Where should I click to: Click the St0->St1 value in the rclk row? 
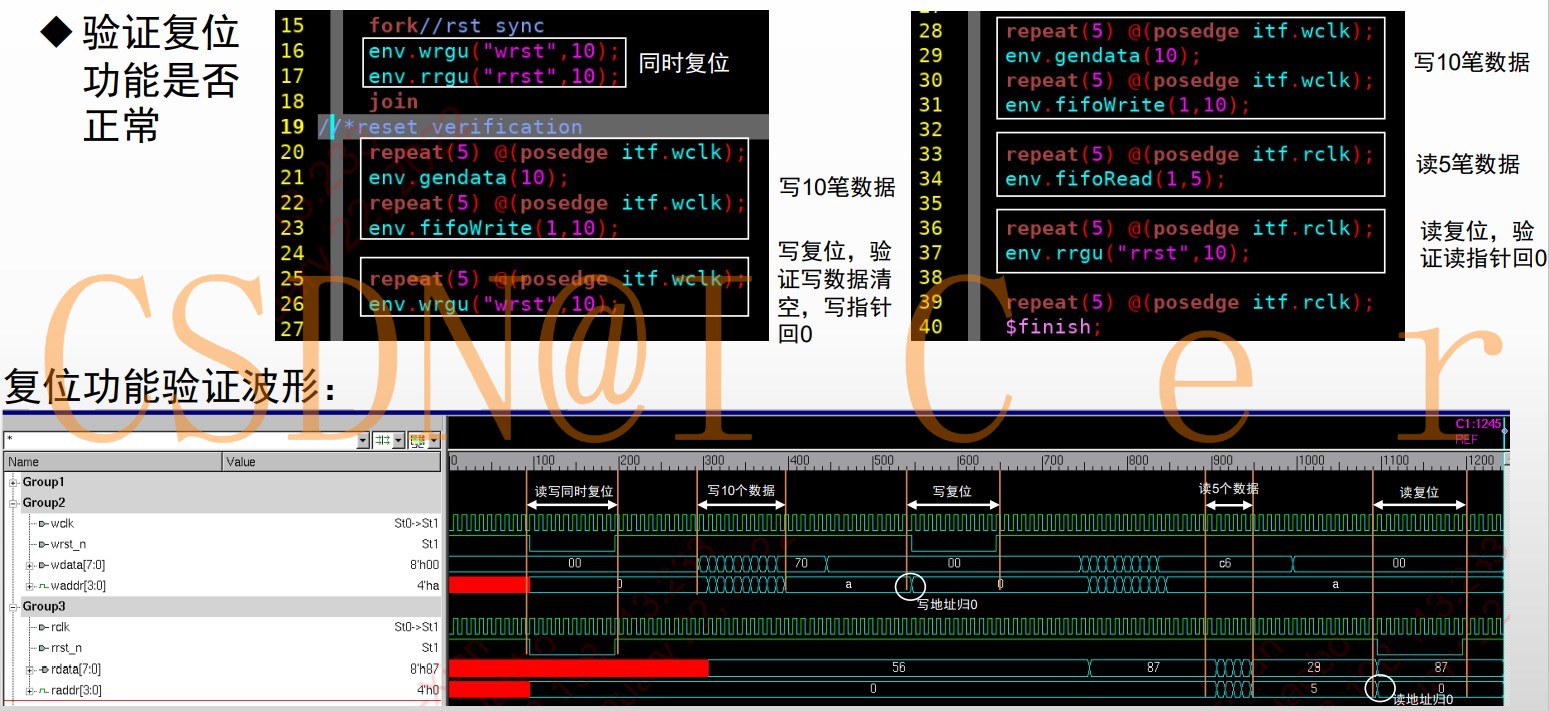[x=416, y=628]
